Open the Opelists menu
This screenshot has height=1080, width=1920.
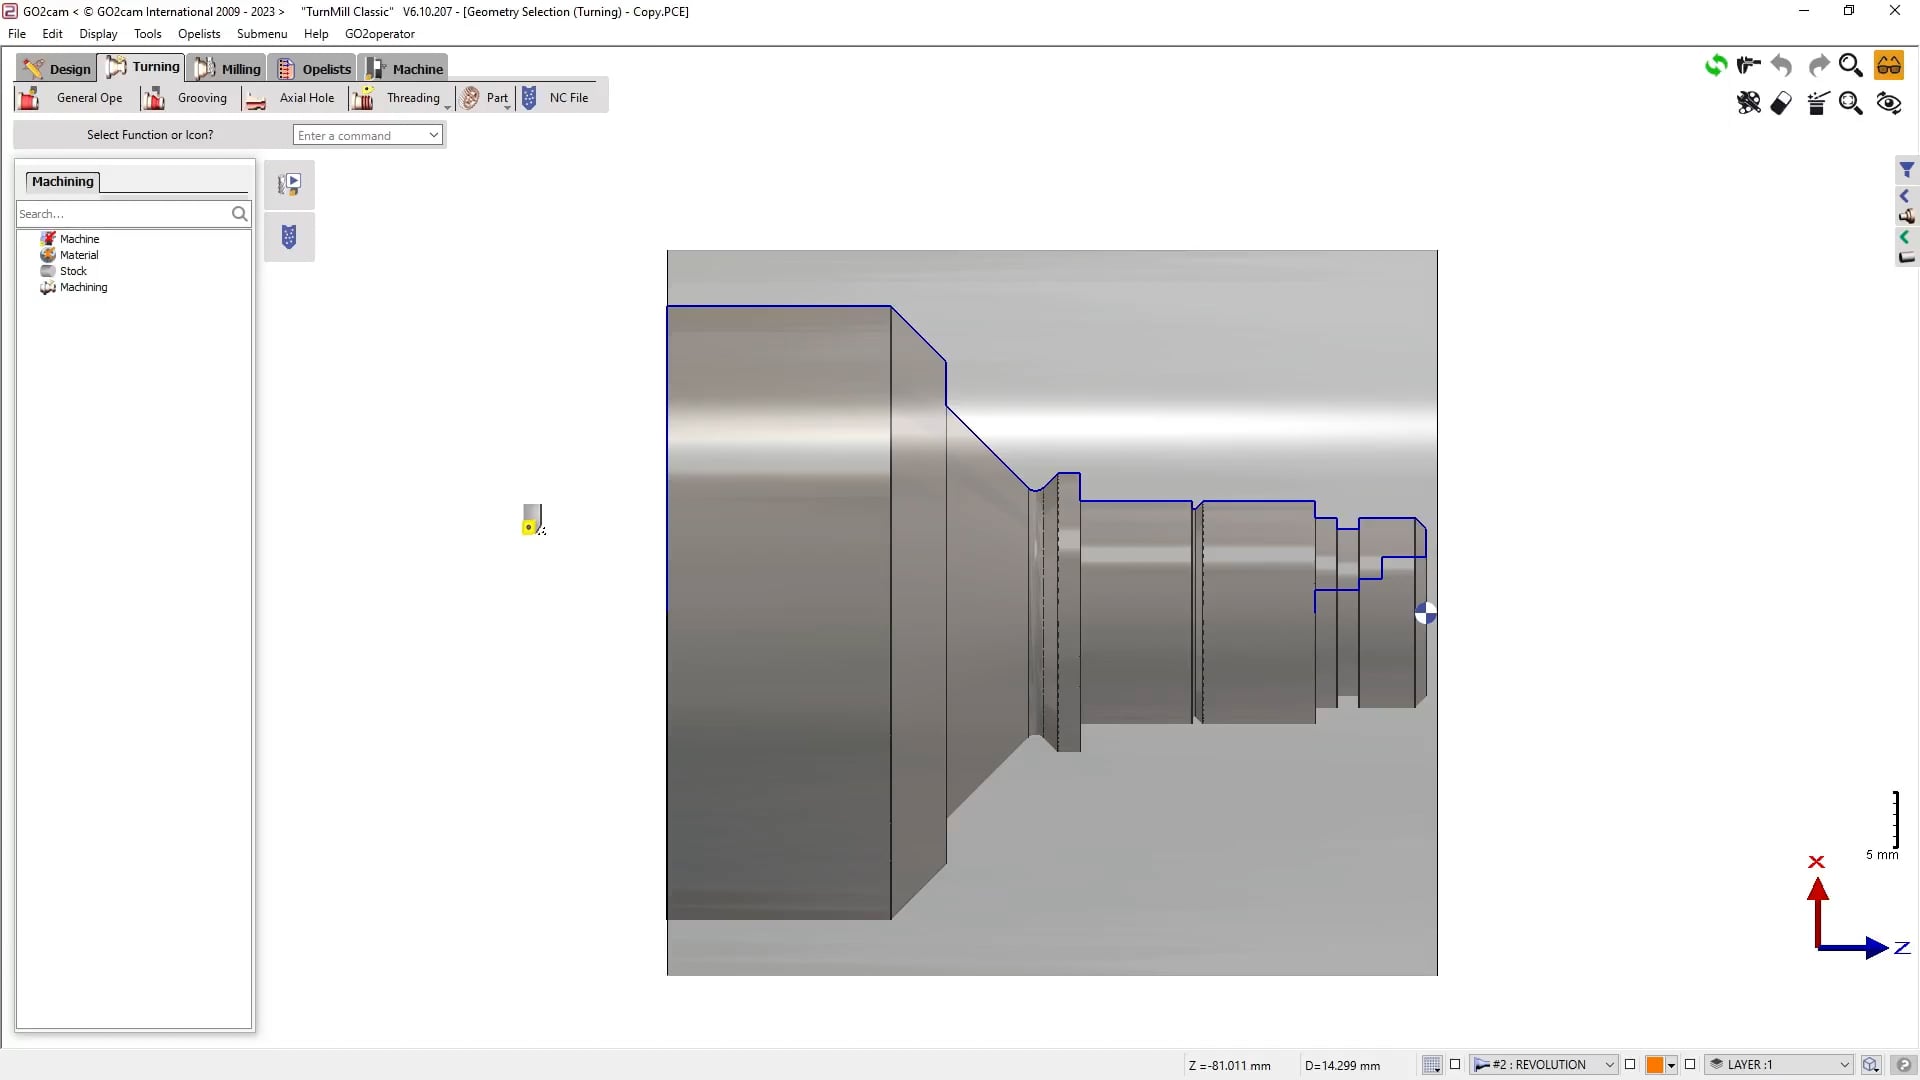pos(198,33)
